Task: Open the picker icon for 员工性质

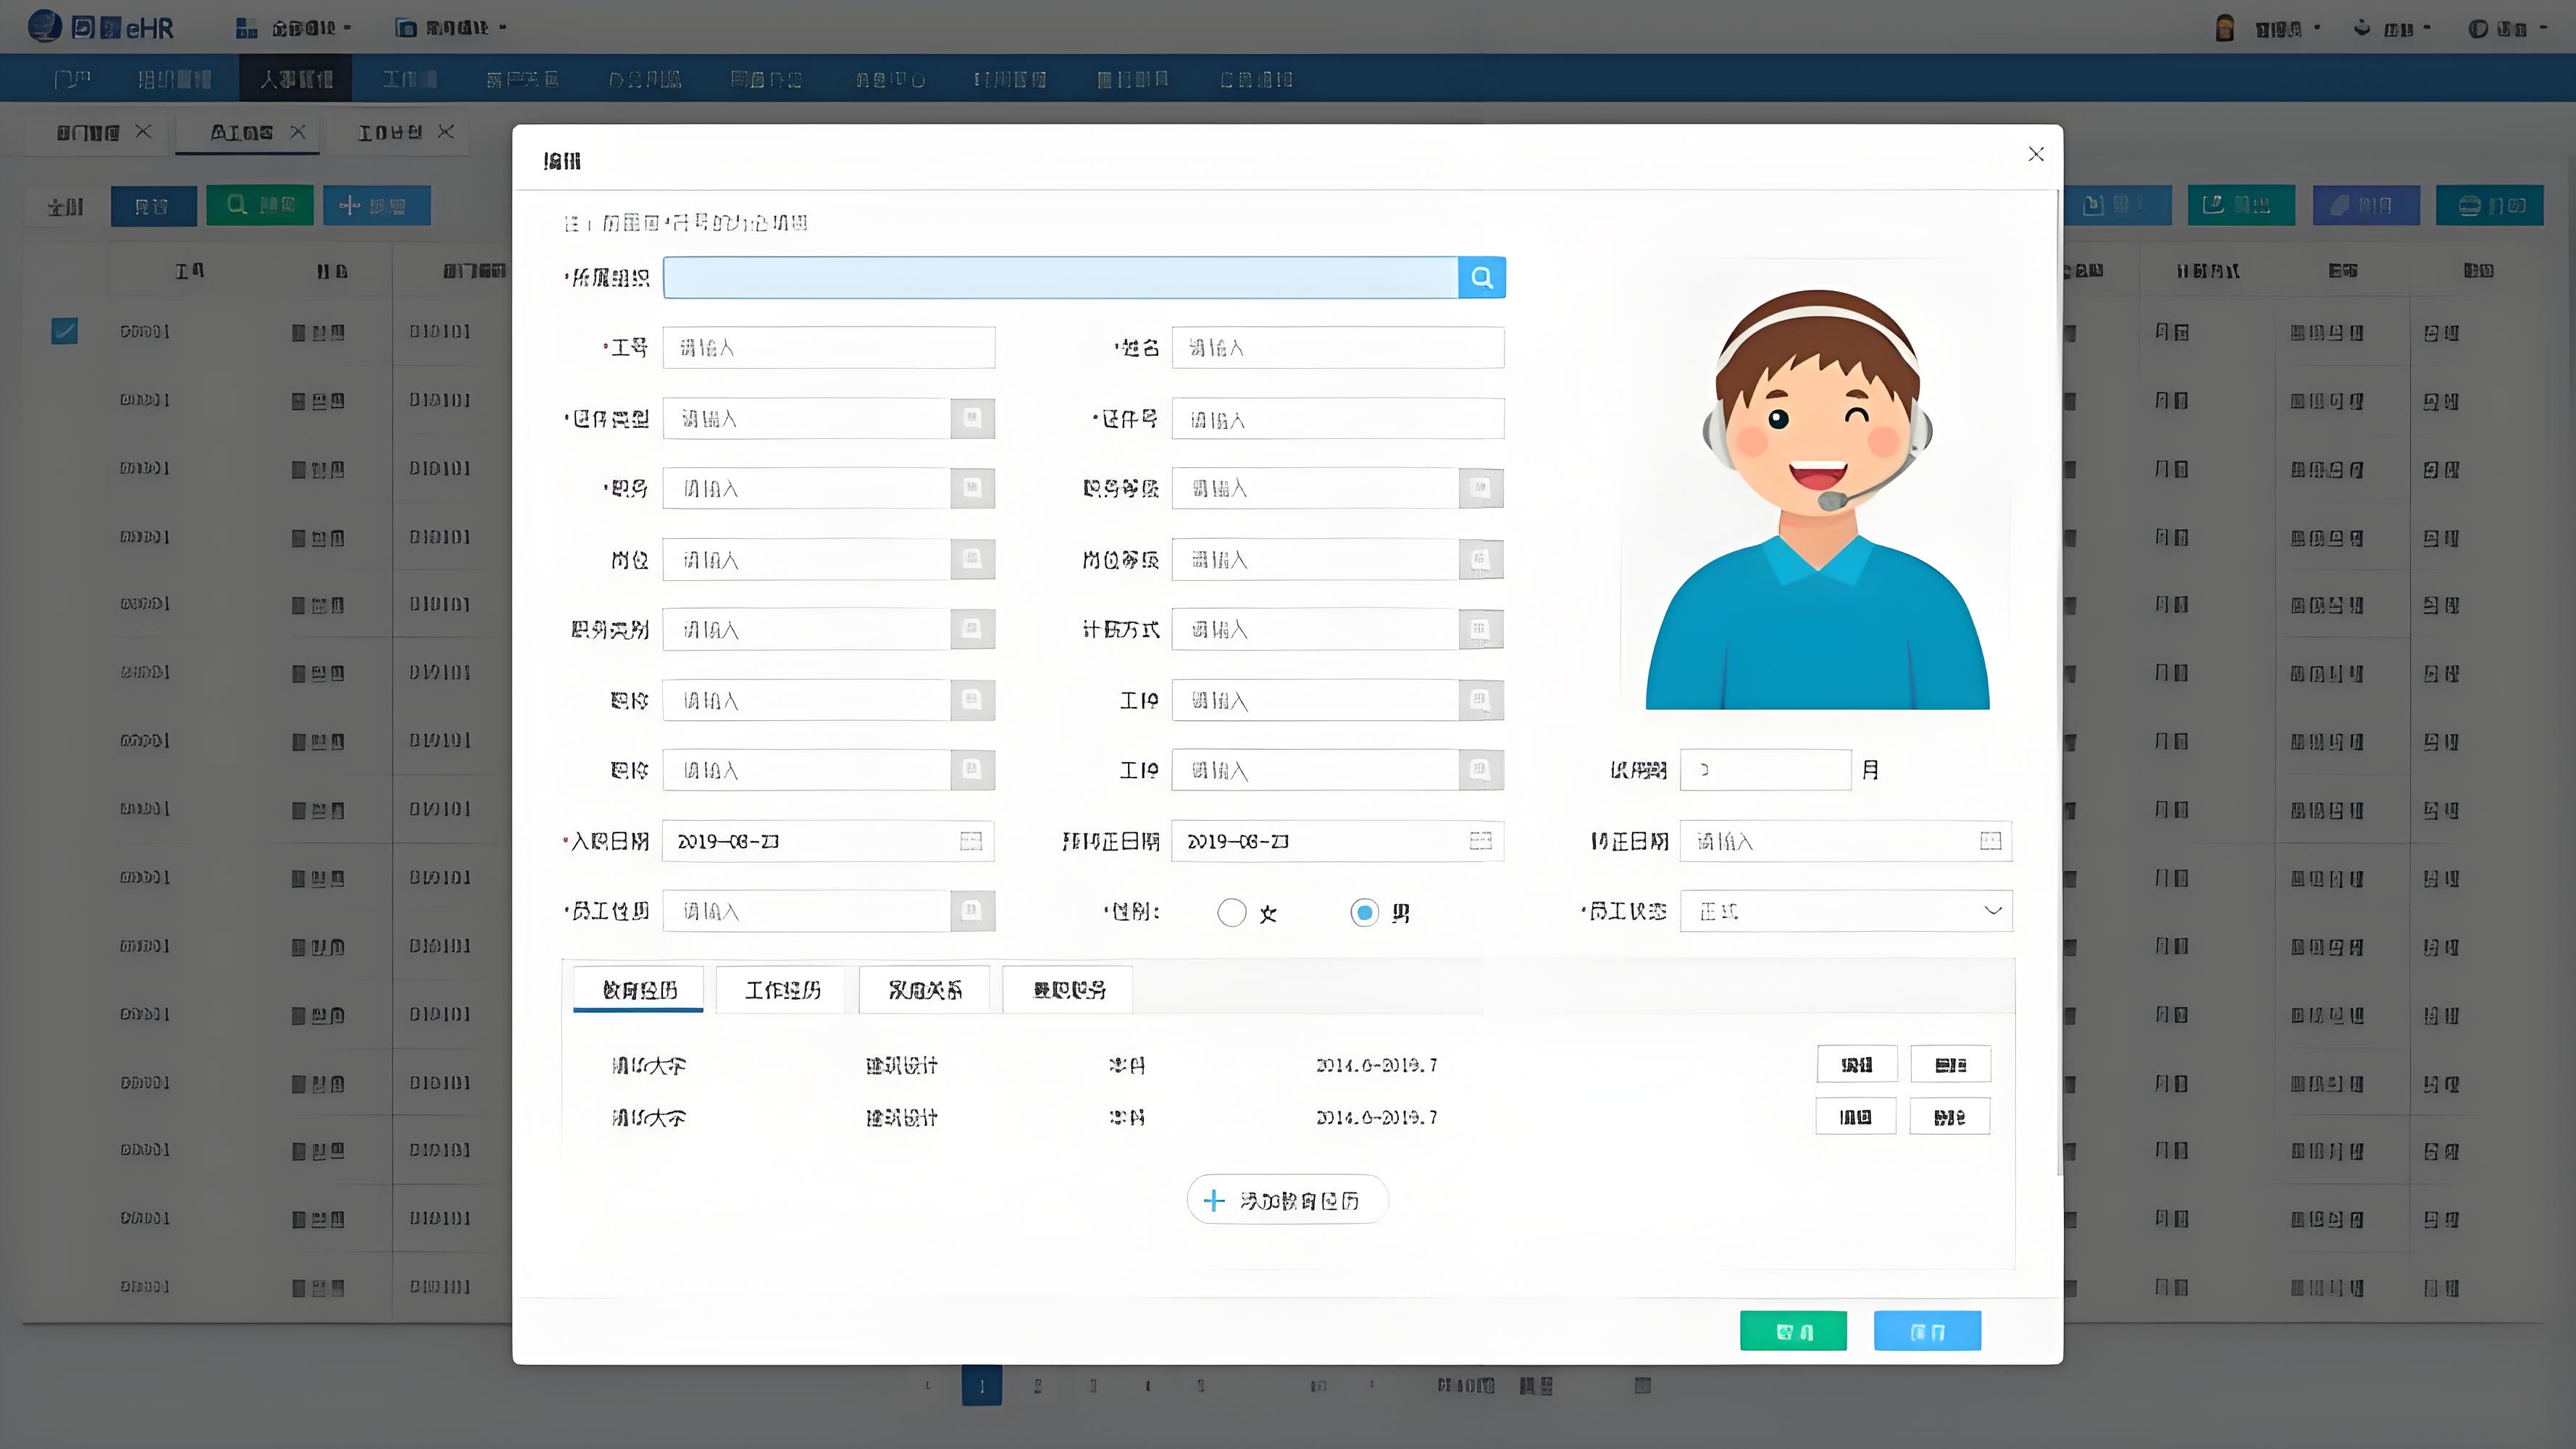Action: tap(972, 911)
